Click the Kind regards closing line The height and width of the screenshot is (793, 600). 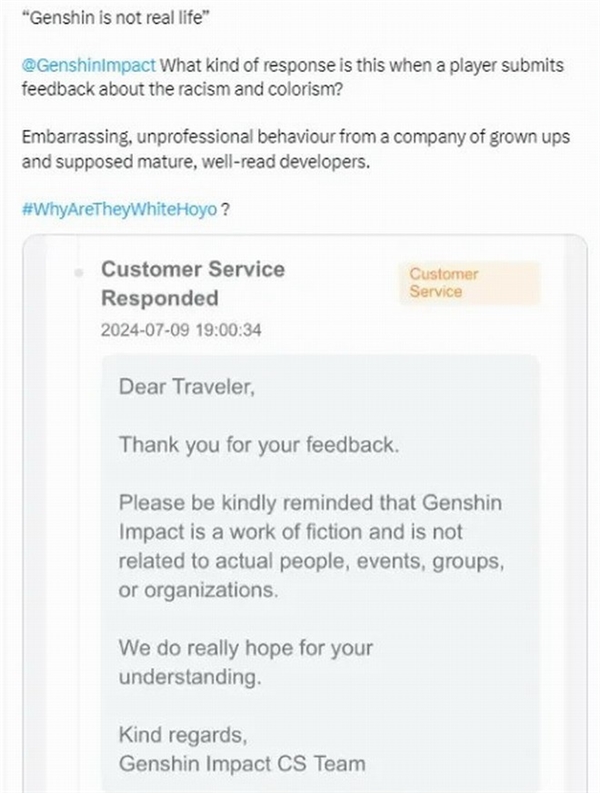(183, 735)
